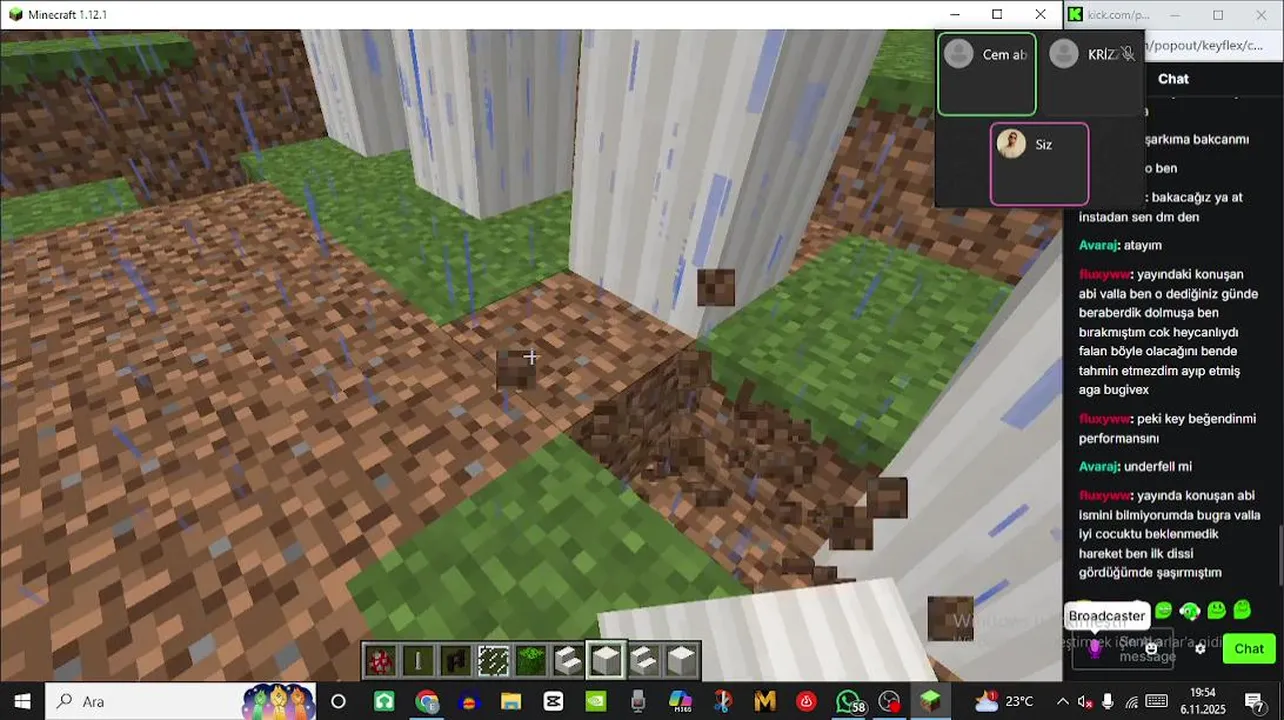Select the highlighted white block hotbar slot

(606, 661)
